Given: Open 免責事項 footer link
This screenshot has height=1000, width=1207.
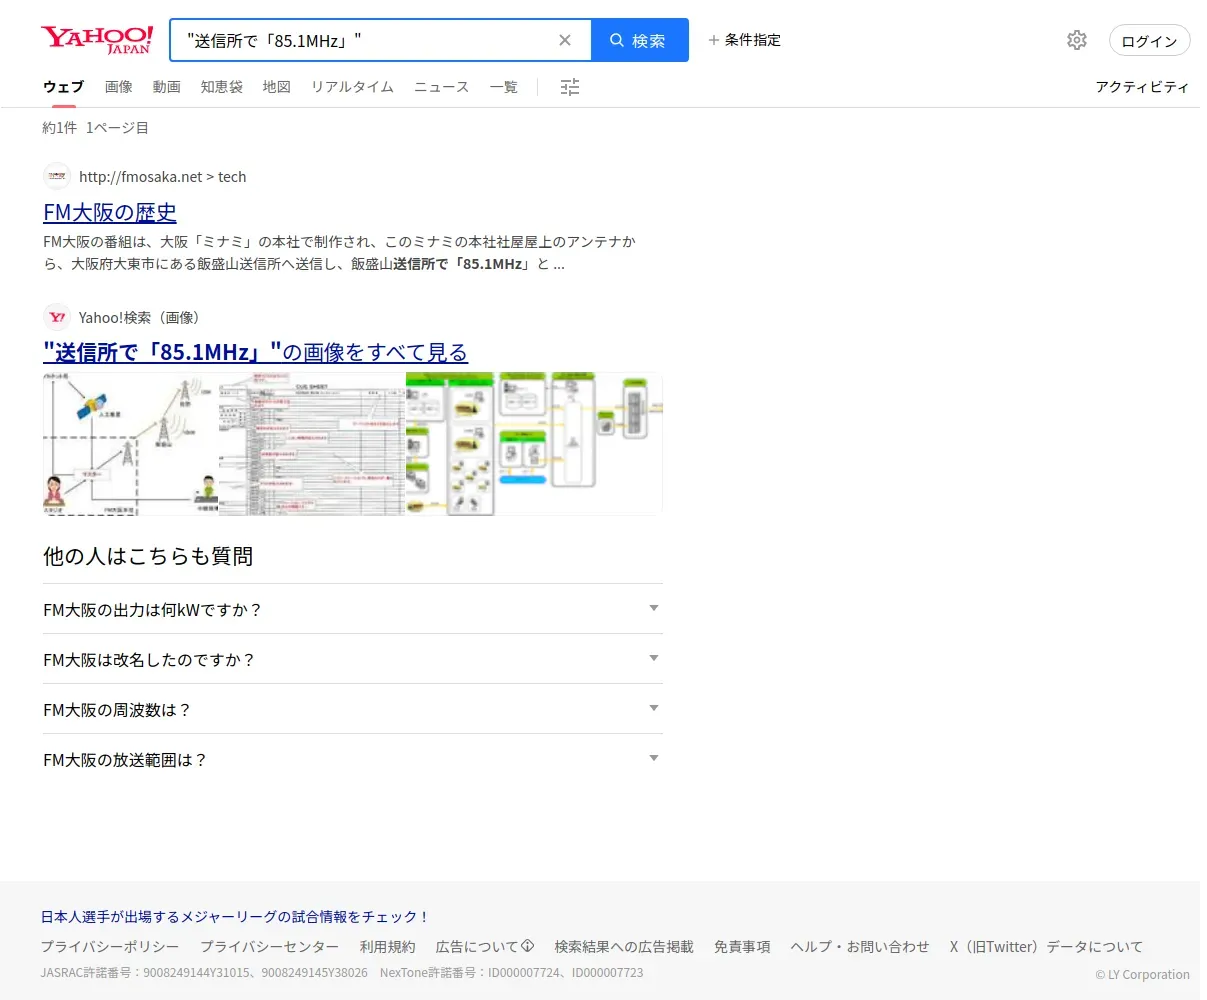Looking at the screenshot, I should pyautogui.click(x=742, y=946).
